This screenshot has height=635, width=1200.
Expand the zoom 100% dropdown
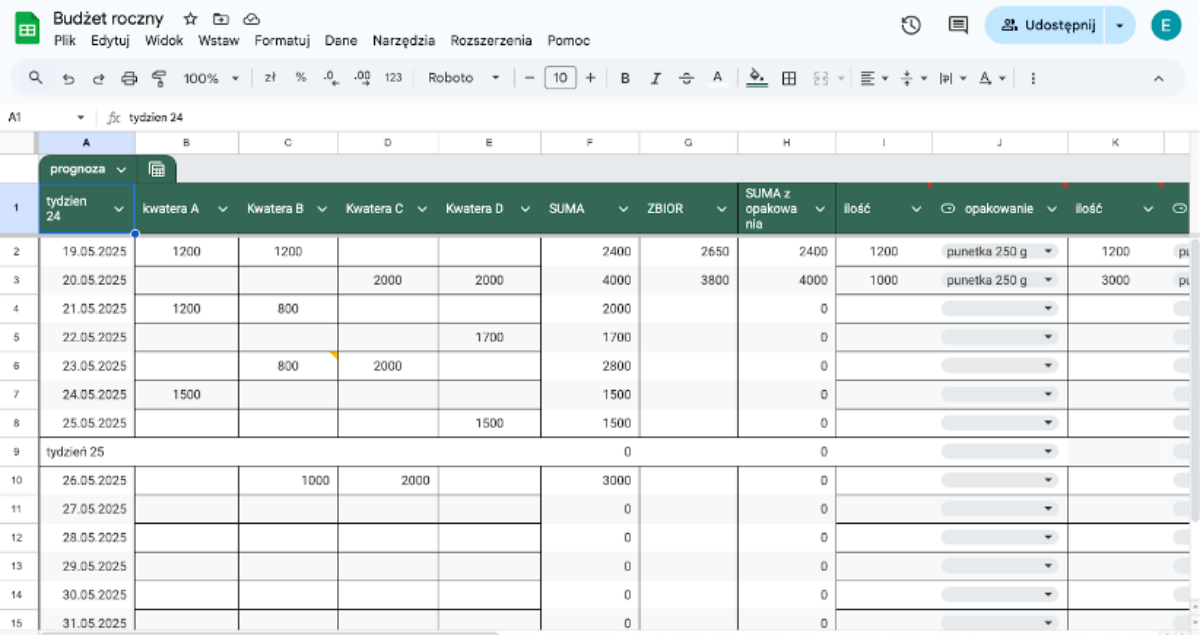pyautogui.click(x=211, y=78)
